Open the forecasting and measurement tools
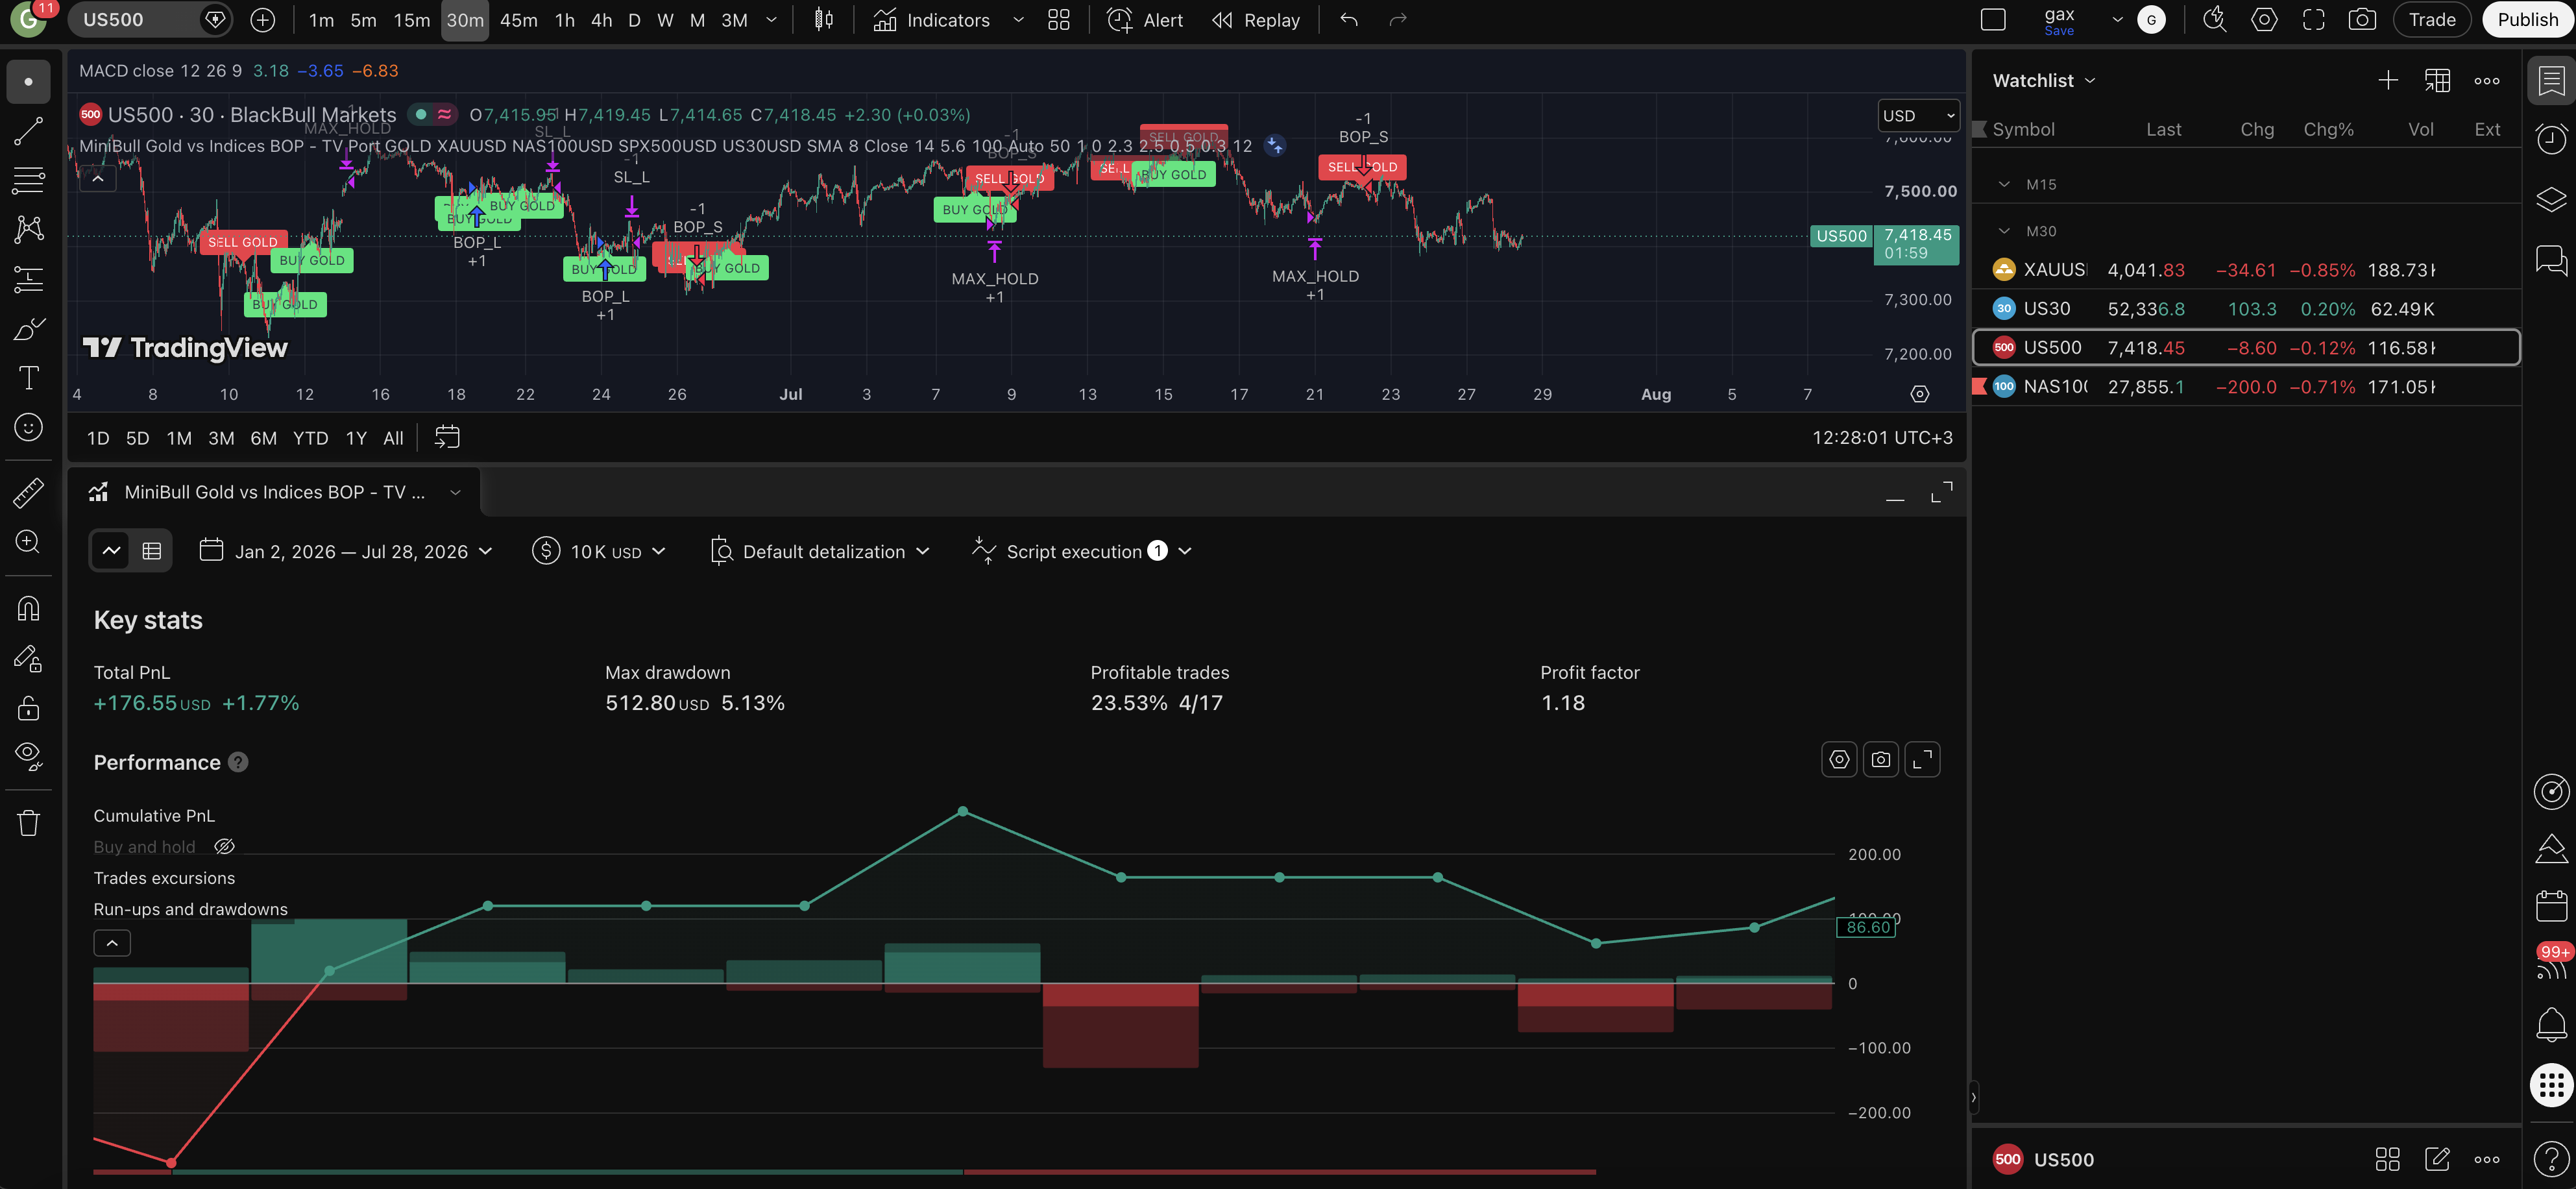2576x1189 pixels. [x=28, y=279]
